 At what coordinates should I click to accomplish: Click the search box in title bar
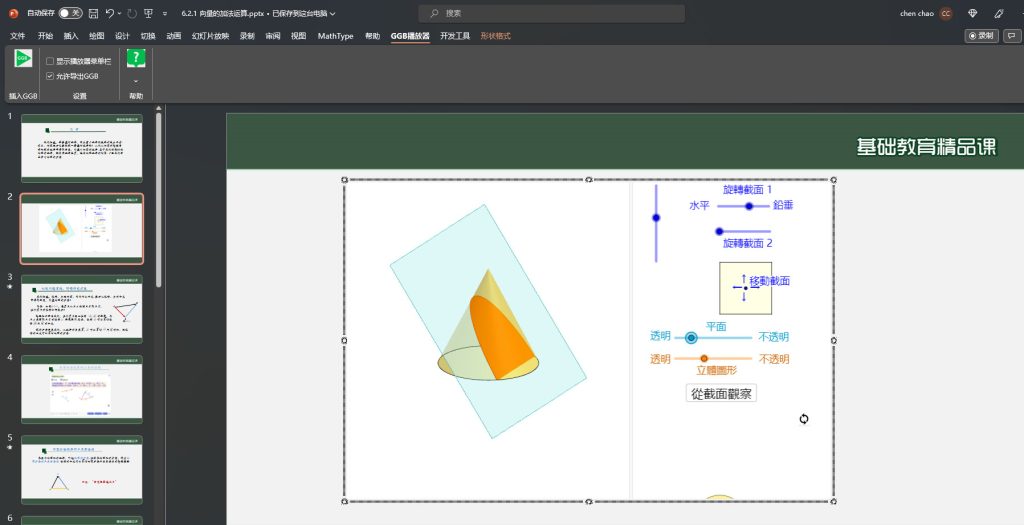tap(552, 13)
